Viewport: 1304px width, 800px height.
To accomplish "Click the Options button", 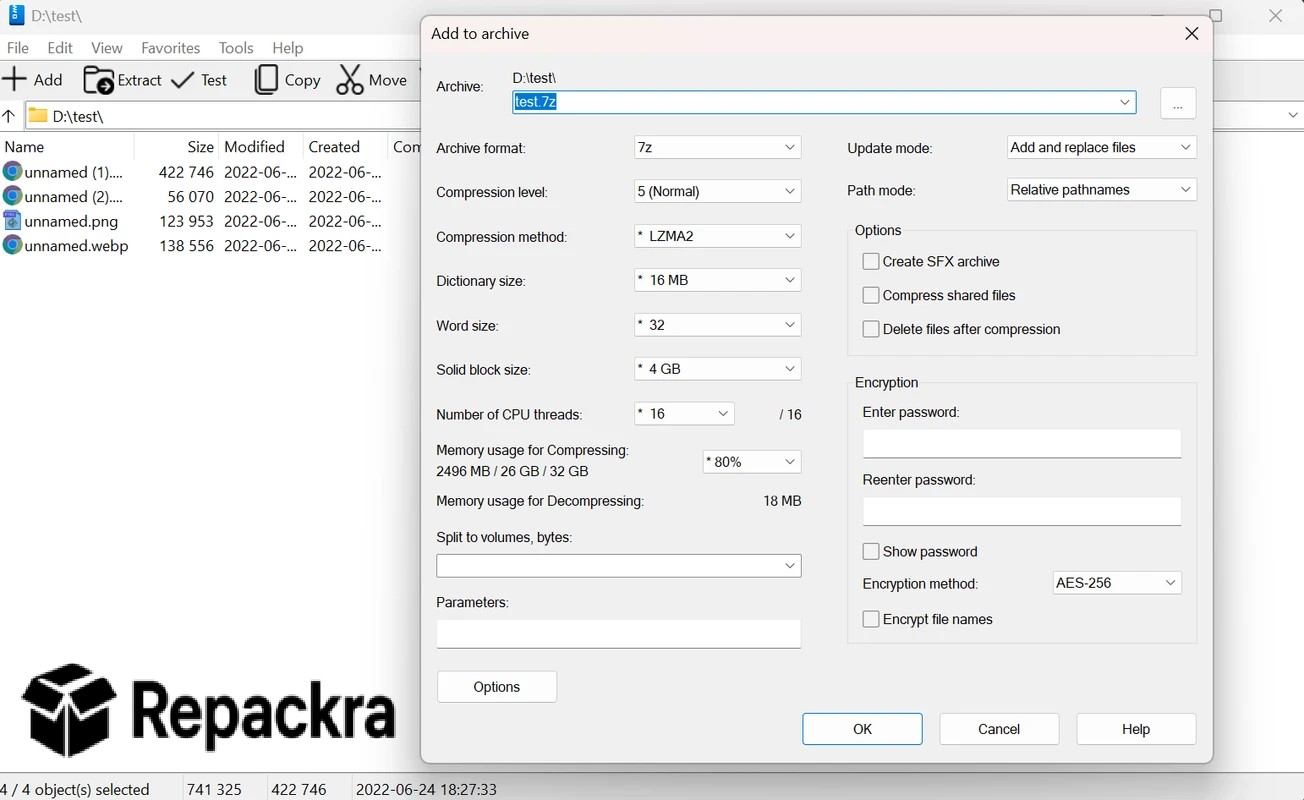I will tap(497, 687).
